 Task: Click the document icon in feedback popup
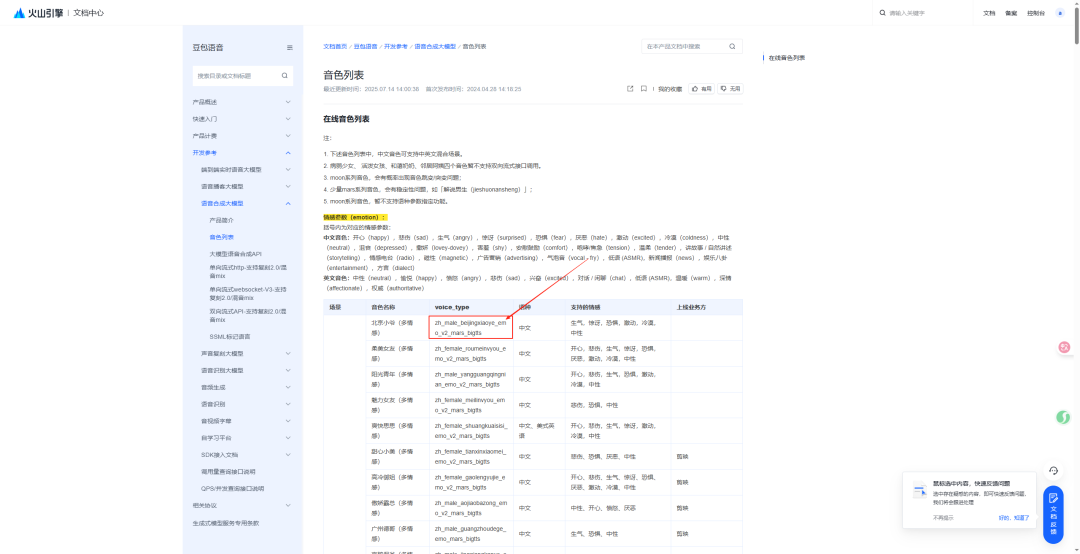tap(920, 491)
